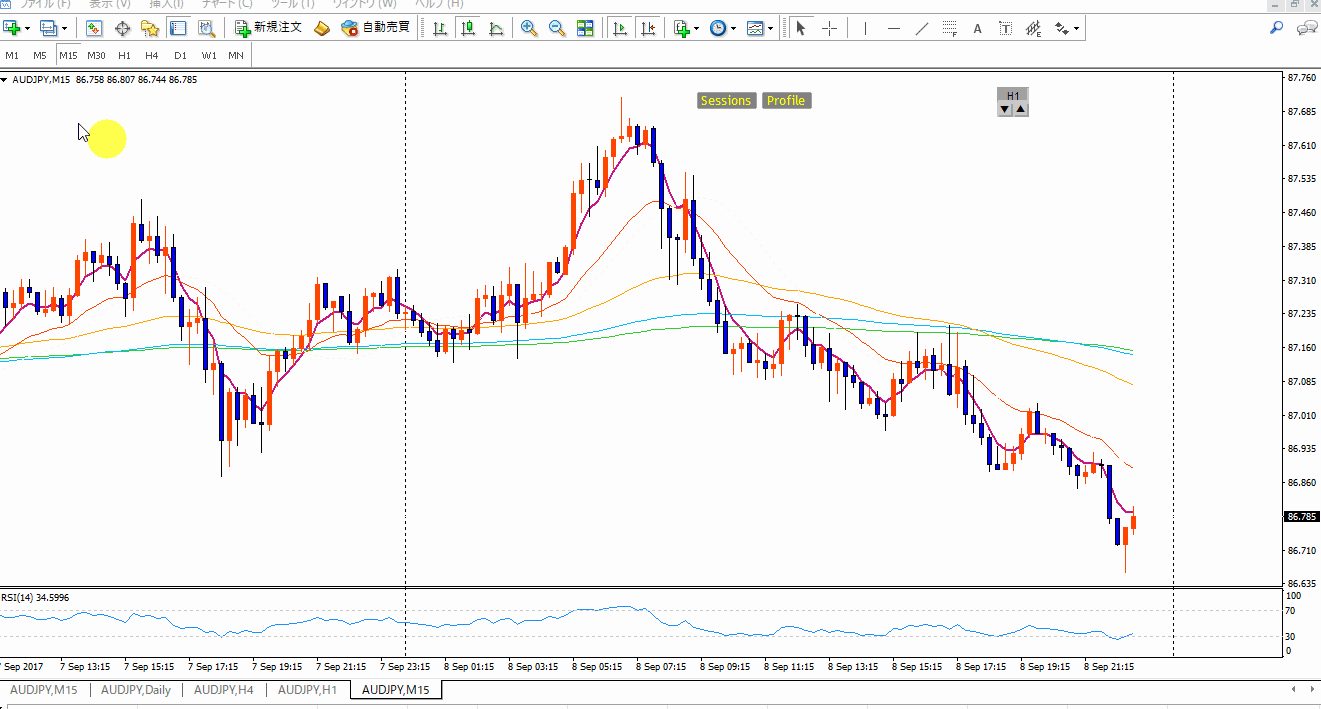The width and height of the screenshot is (1321, 709).
Task: Click the zoom out magnifier icon
Action: 557,28
